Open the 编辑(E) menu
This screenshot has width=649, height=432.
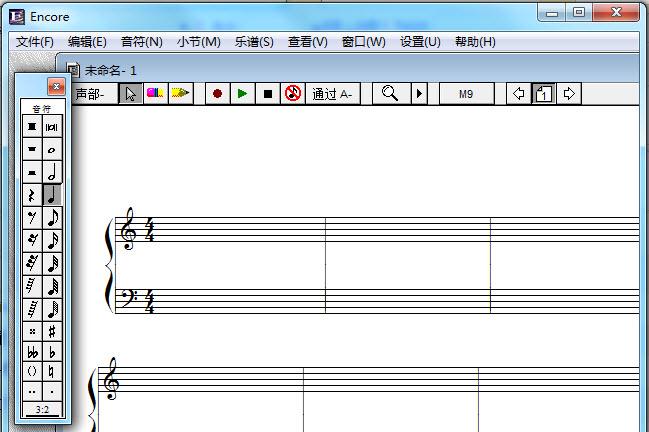[x=87, y=42]
